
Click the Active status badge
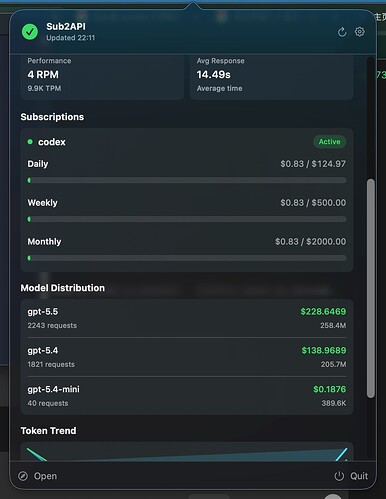click(329, 142)
